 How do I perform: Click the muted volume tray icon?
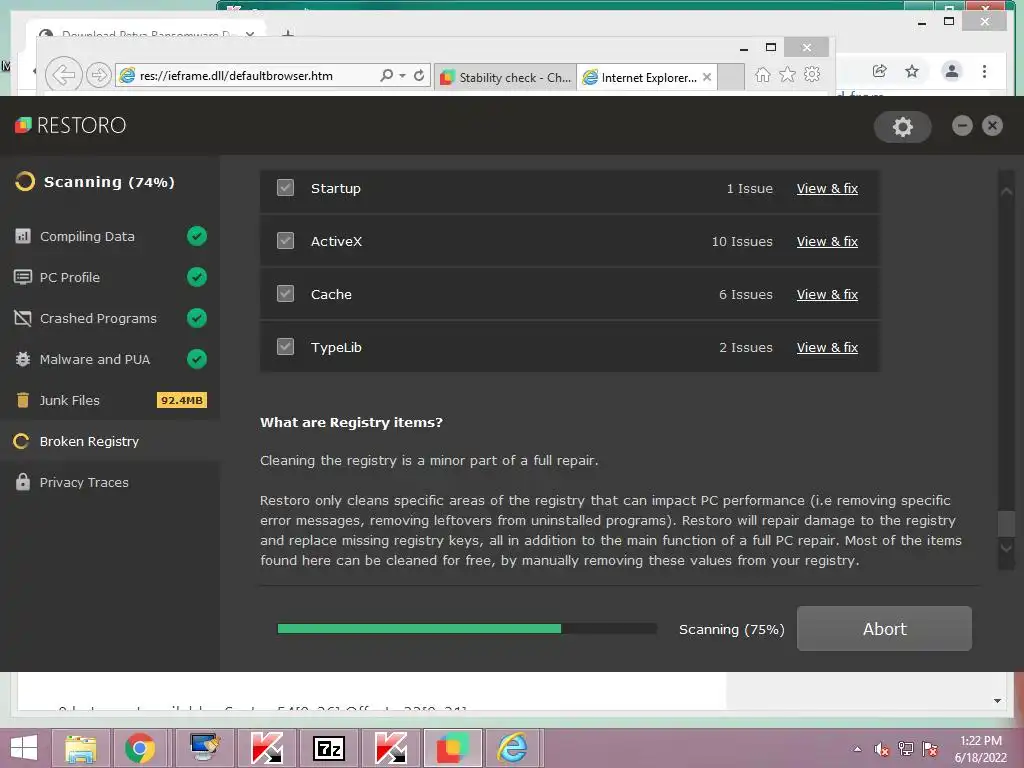tap(882, 749)
